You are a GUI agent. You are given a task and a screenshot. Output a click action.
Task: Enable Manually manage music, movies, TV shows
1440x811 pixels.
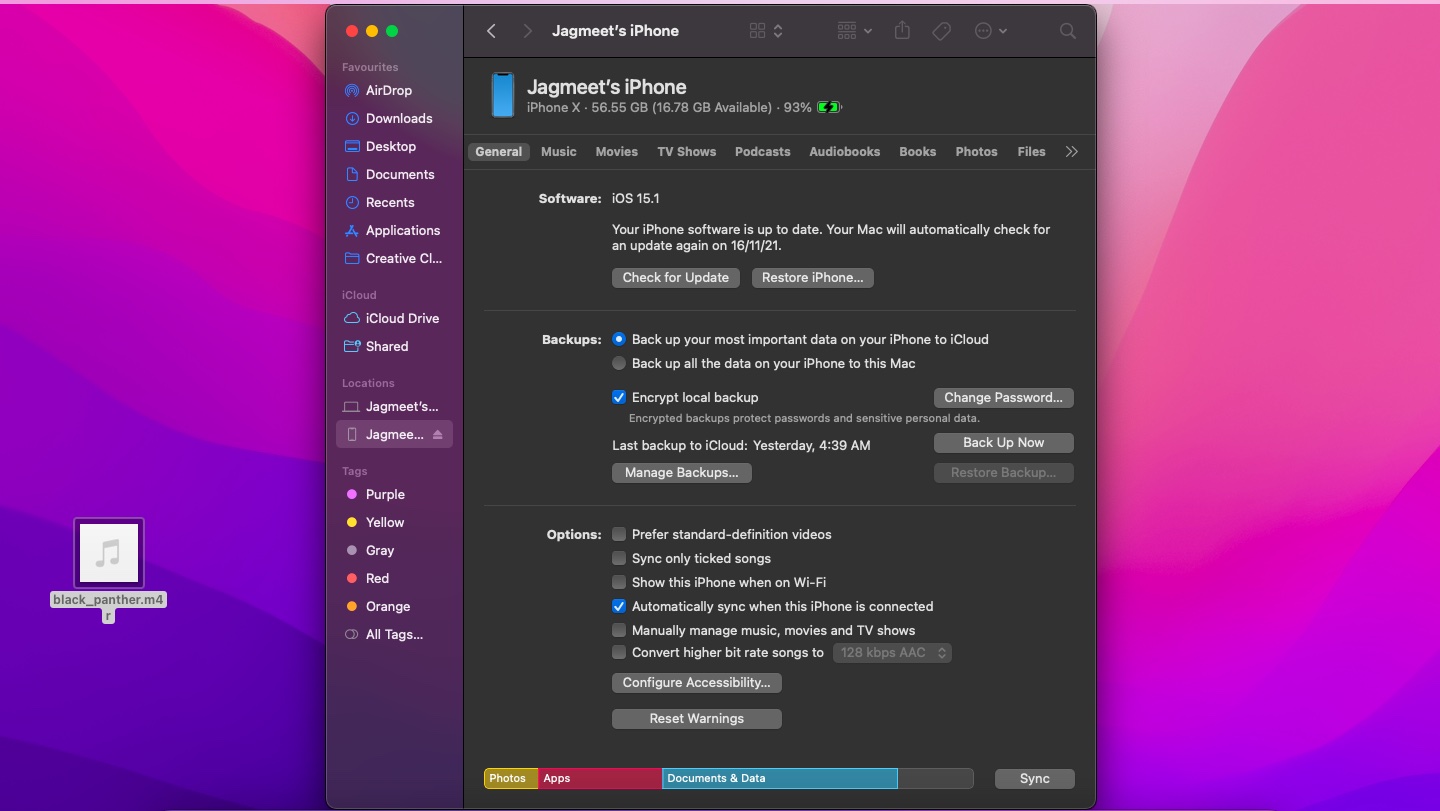[x=619, y=630]
